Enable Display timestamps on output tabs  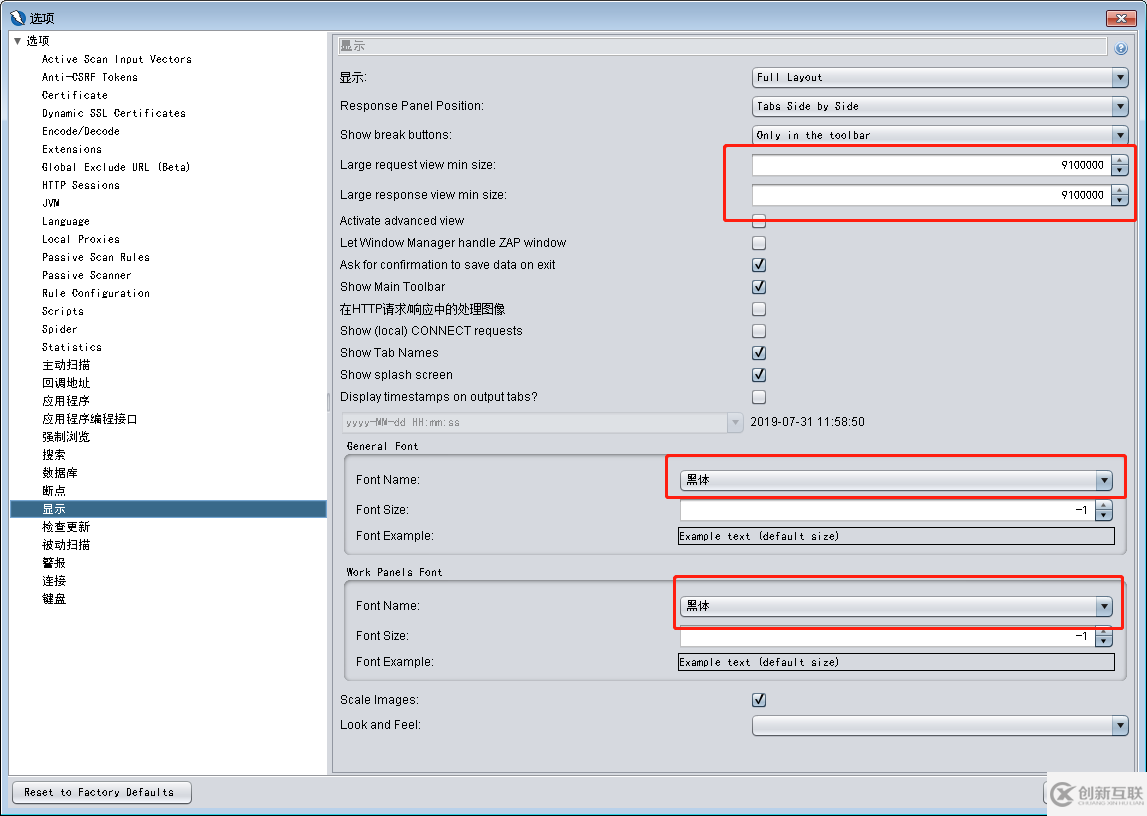759,397
